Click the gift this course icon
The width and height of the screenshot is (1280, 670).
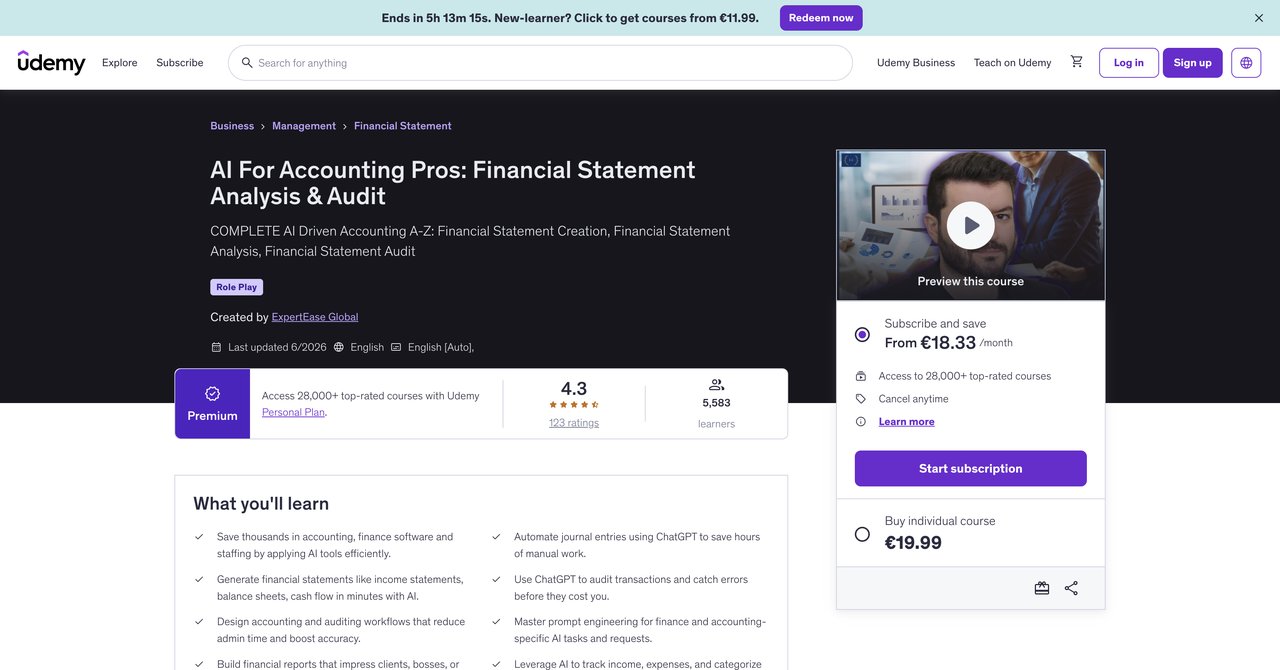1042,588
